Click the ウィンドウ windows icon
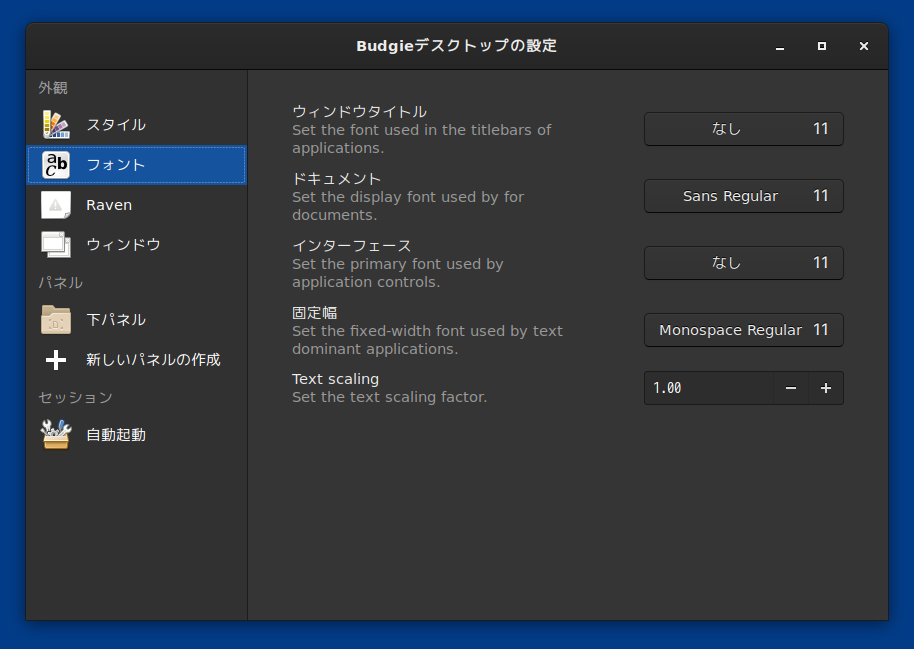 56,245
